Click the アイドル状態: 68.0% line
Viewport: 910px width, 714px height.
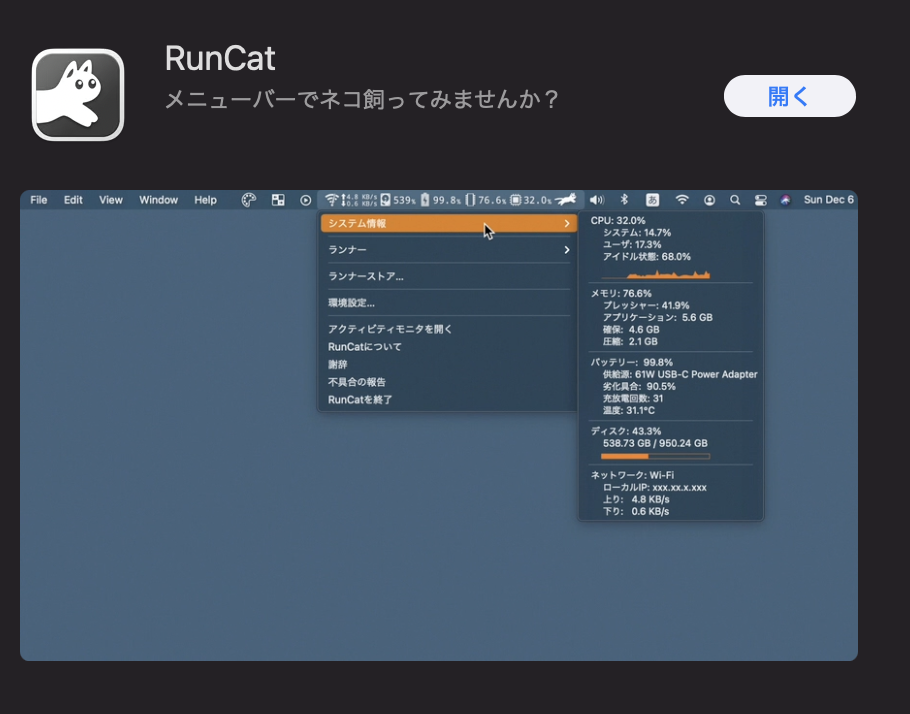[647, 257]
